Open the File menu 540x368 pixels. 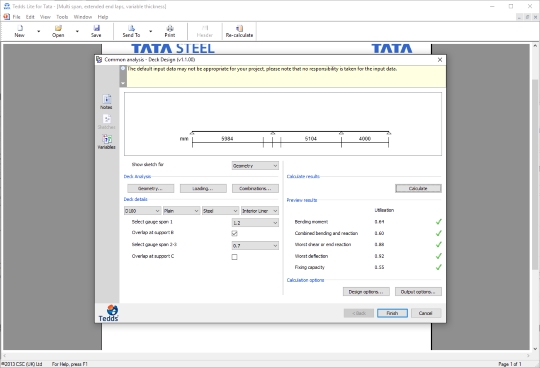17,17
